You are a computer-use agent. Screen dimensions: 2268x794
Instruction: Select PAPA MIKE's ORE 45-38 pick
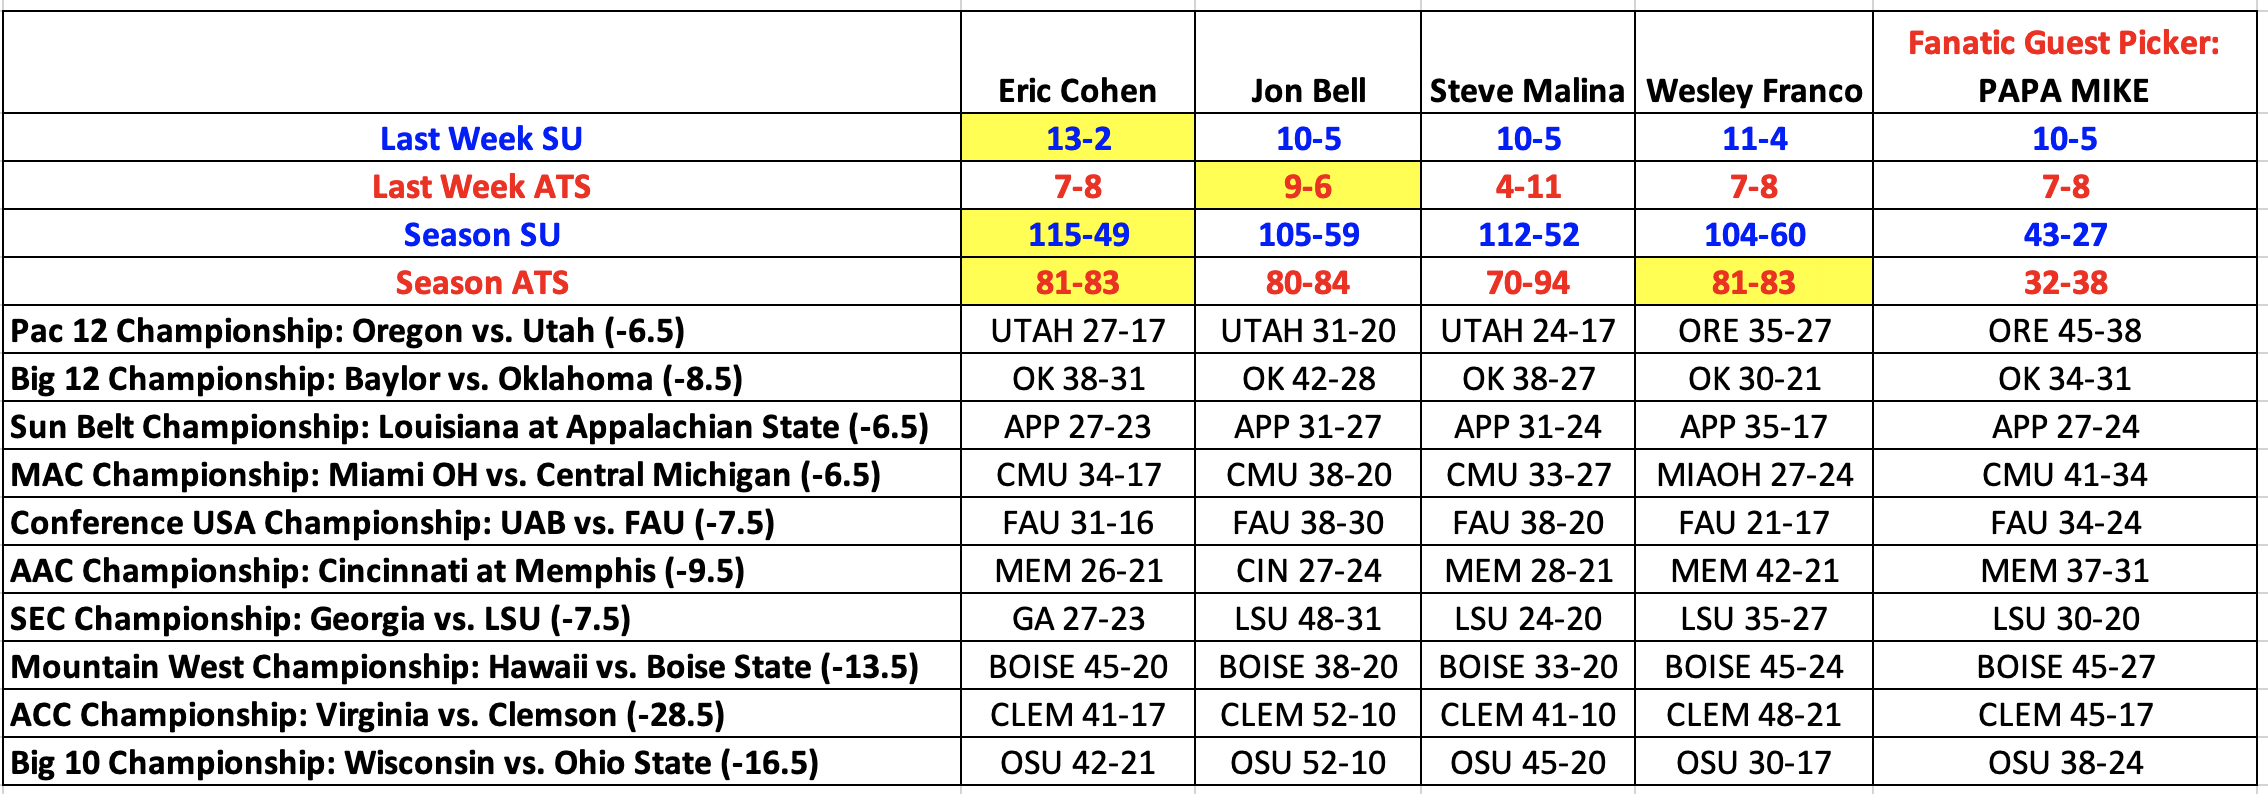(2064, 330)
